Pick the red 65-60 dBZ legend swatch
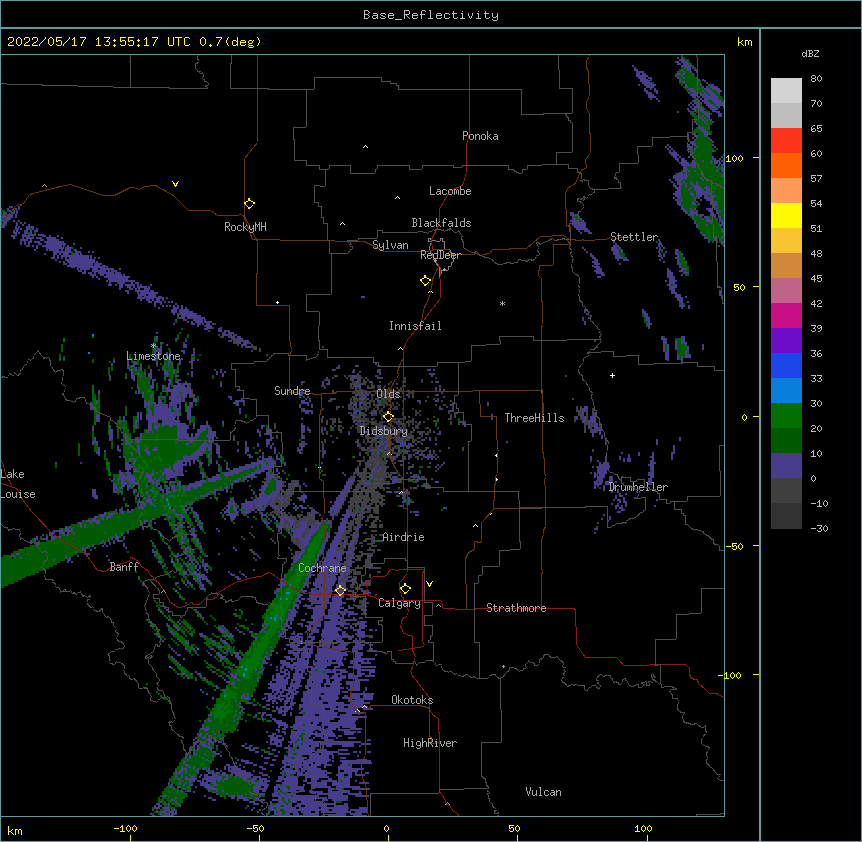Screen dimensions: 862x842 [x=786, y=141]
